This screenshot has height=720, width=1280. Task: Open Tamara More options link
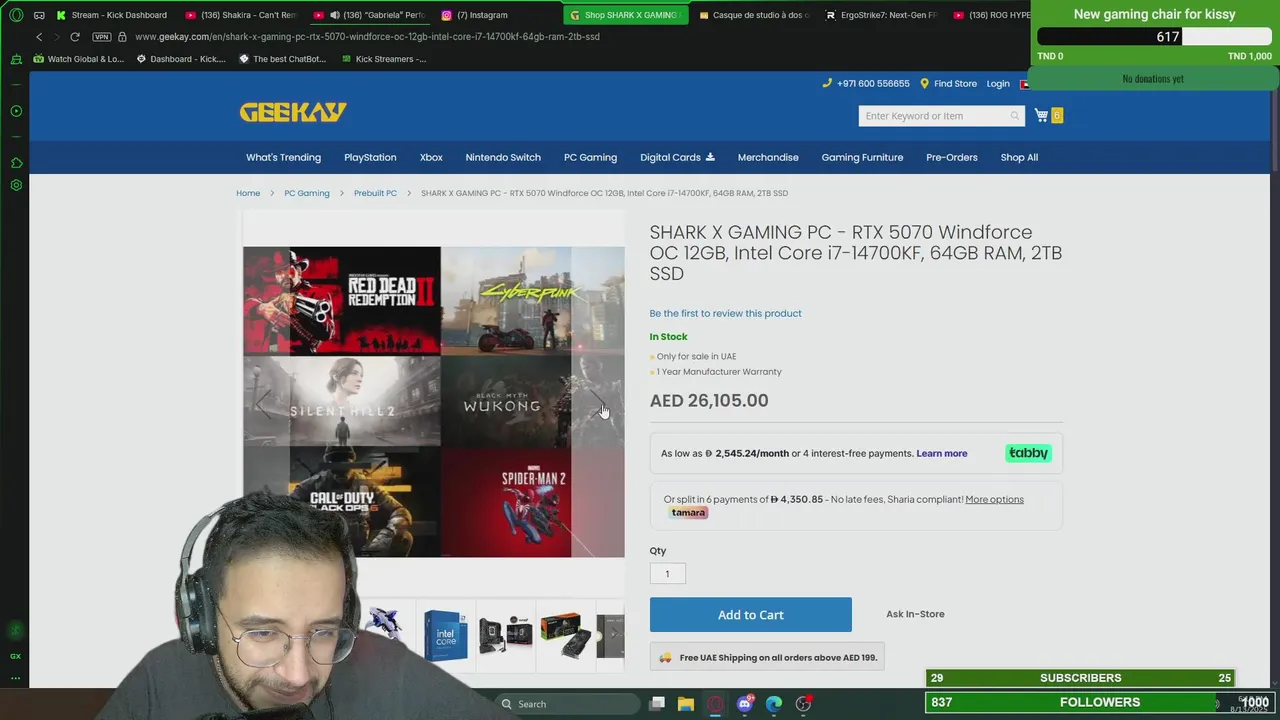click(x=994, y=499)
